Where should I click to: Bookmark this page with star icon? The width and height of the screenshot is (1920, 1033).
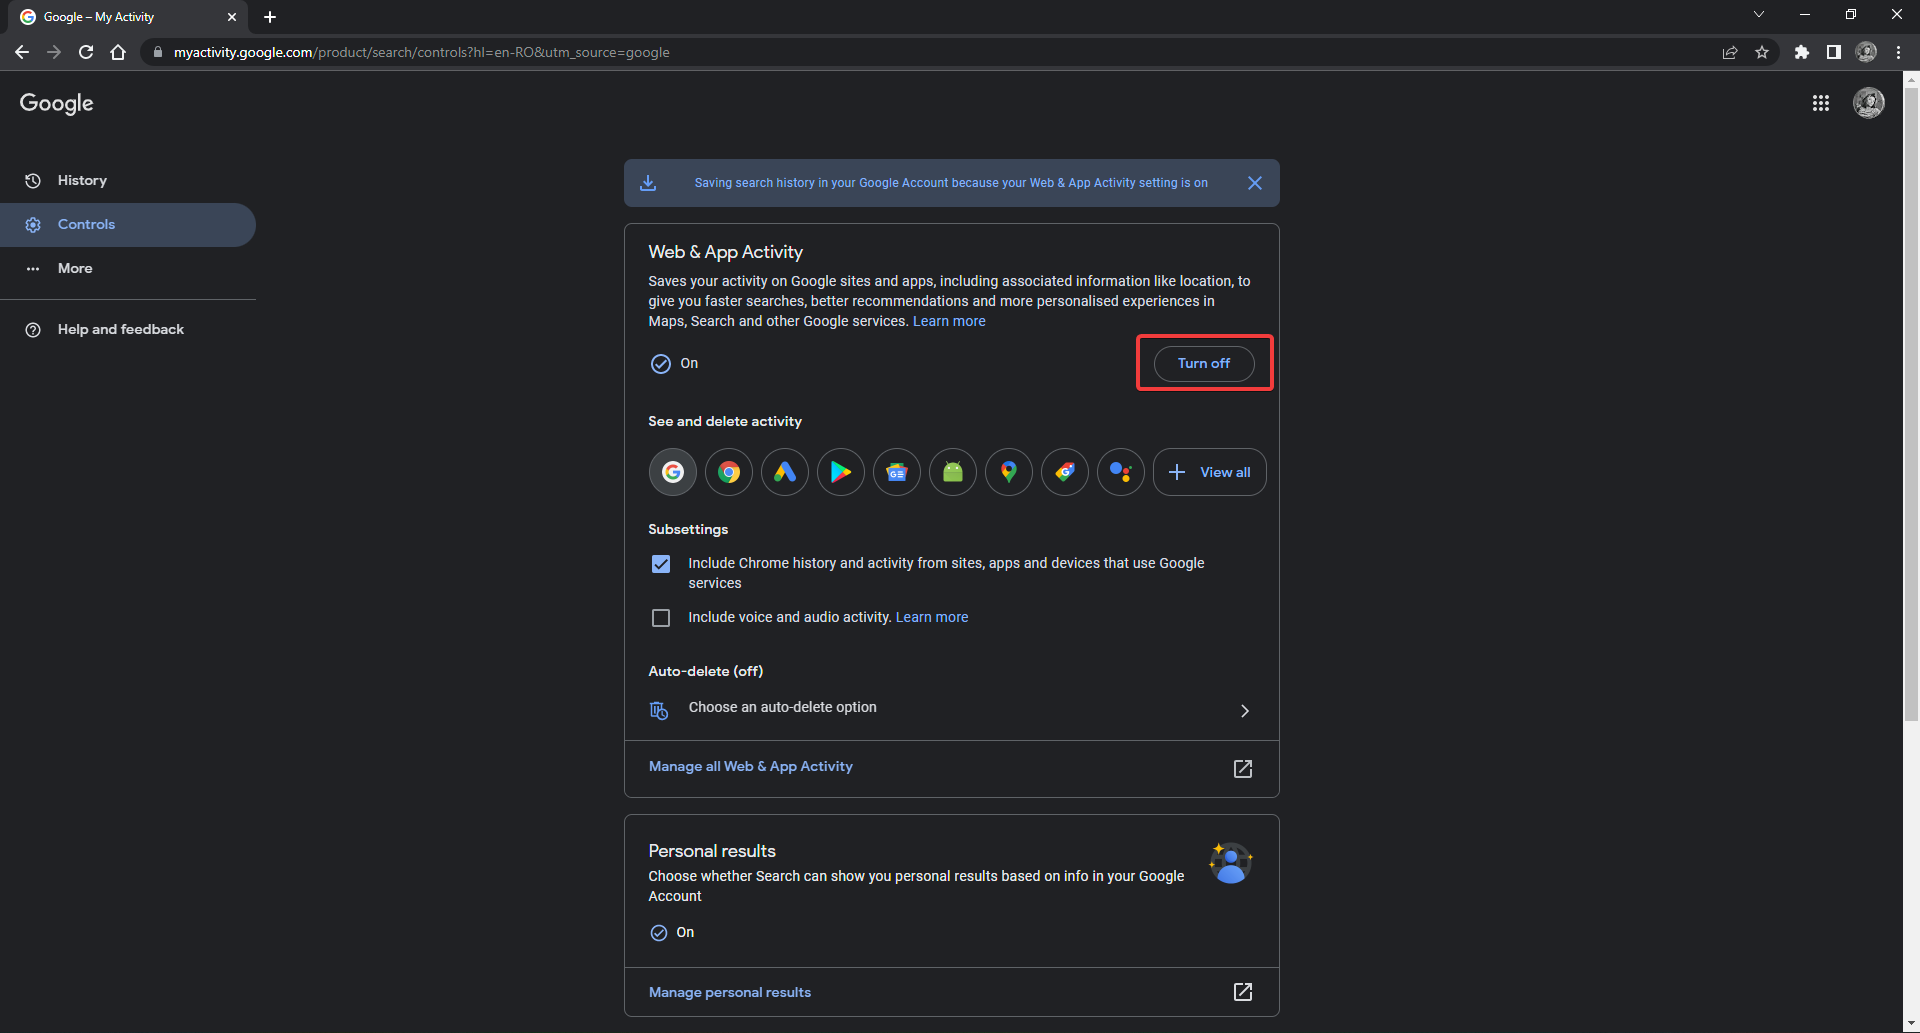click(x=1762, y=52)
